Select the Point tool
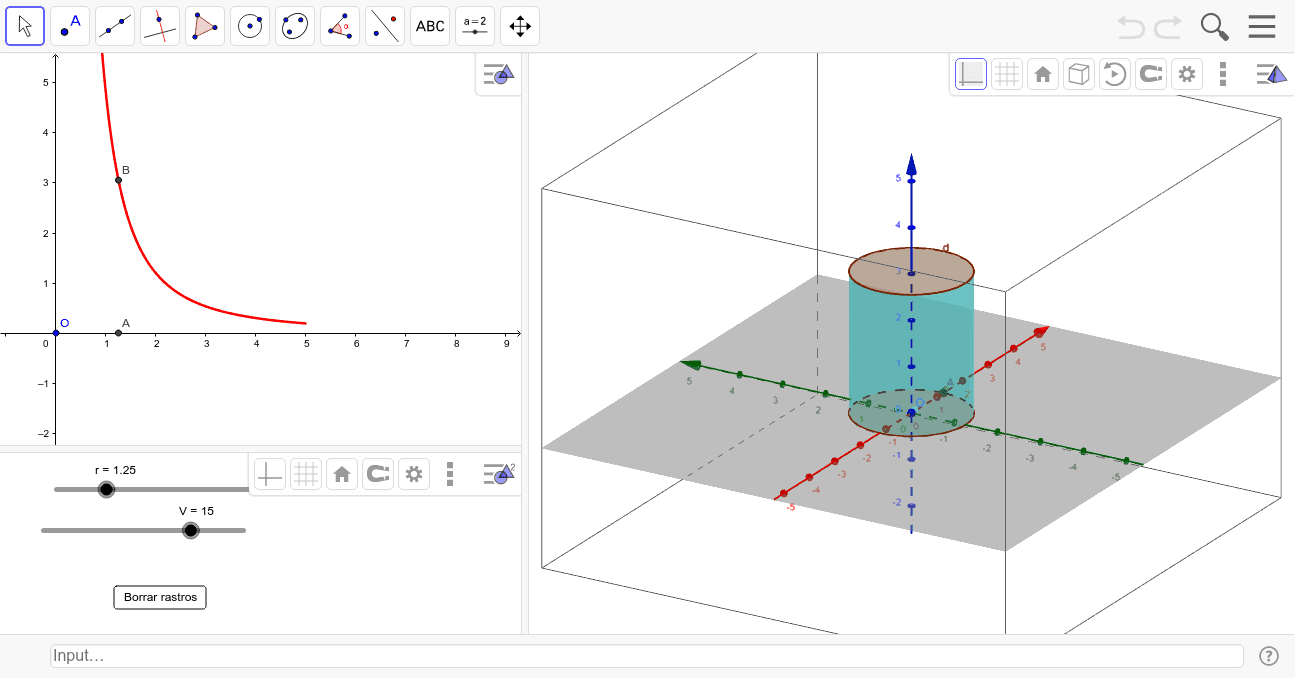 (x=70, y=25)
